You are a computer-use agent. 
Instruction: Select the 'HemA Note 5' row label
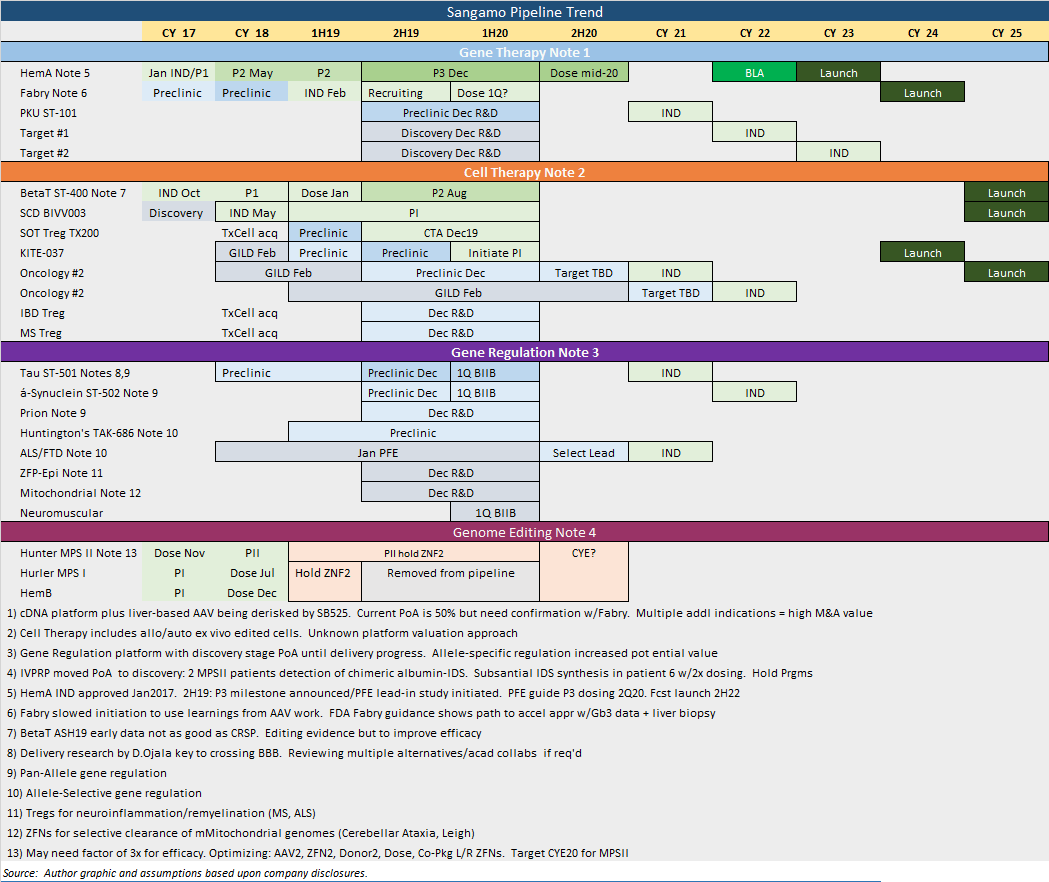(x=55, y=73)
